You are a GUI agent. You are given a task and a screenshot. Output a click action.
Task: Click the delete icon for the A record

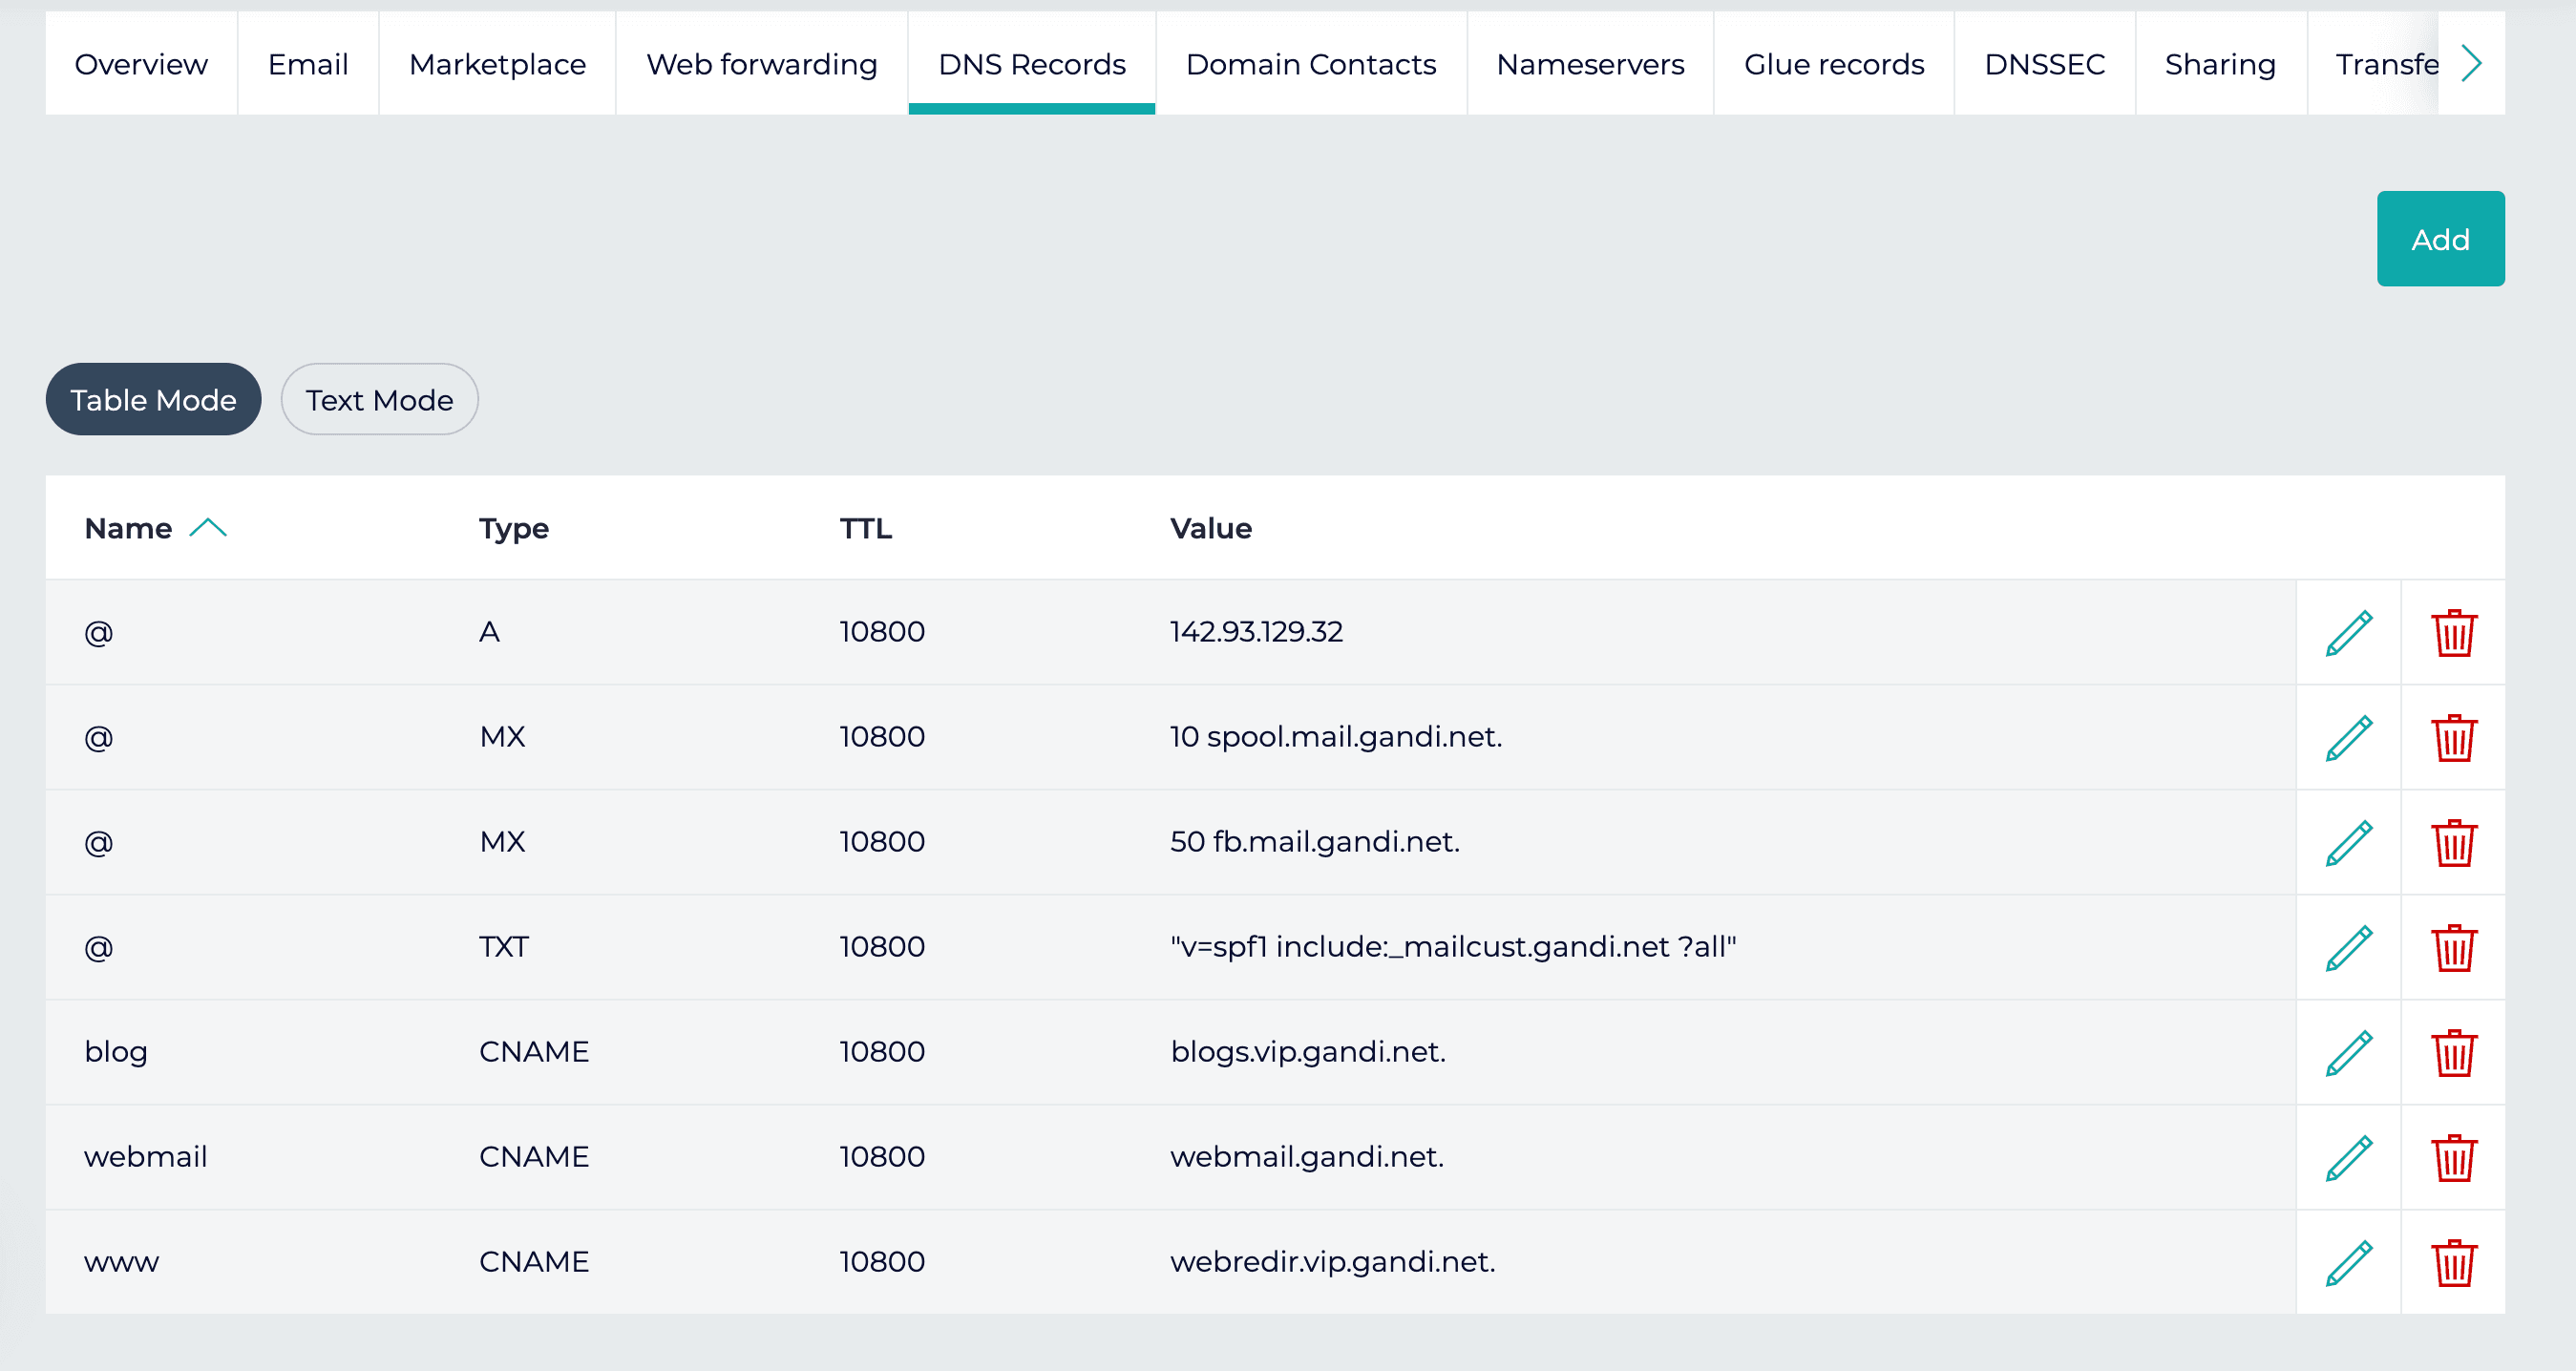[x=2454, y=632]
